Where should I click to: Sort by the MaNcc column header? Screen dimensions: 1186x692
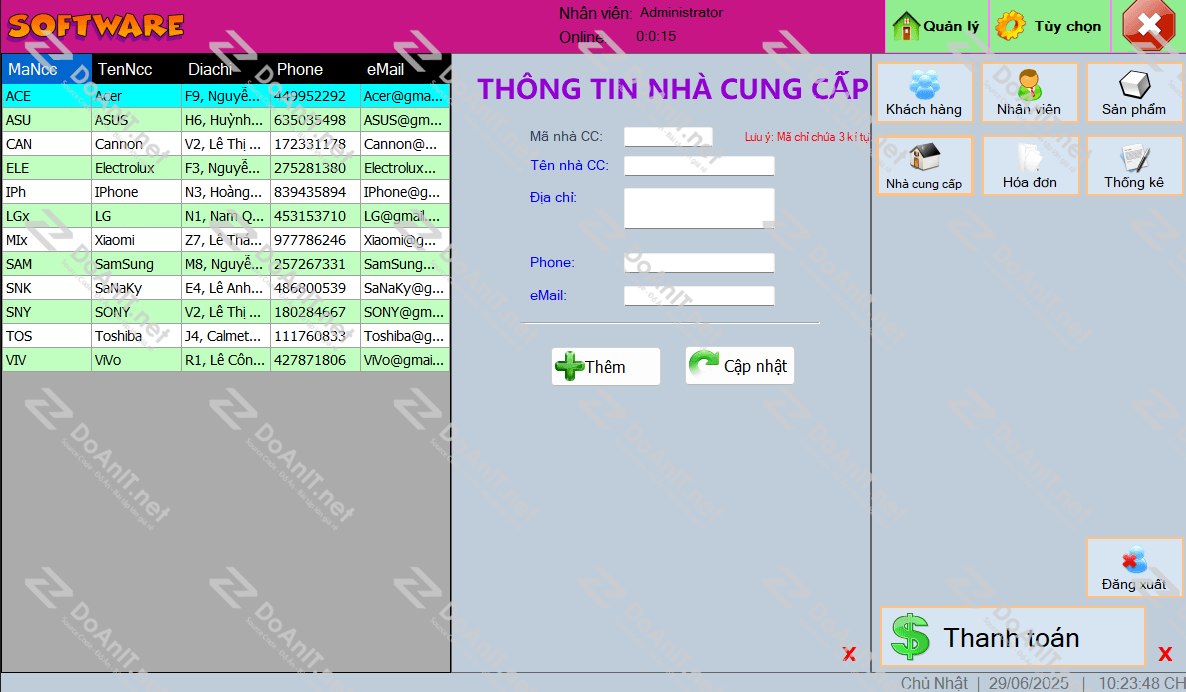pos(47,69)
